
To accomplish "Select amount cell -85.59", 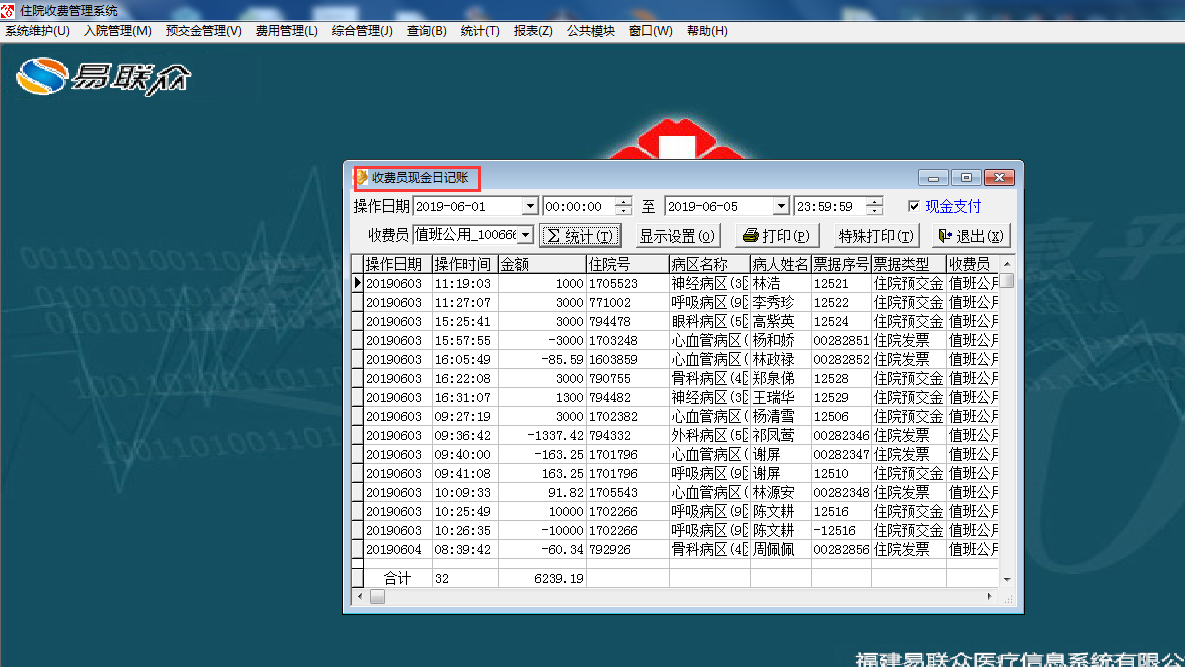I will click(542, 360).
